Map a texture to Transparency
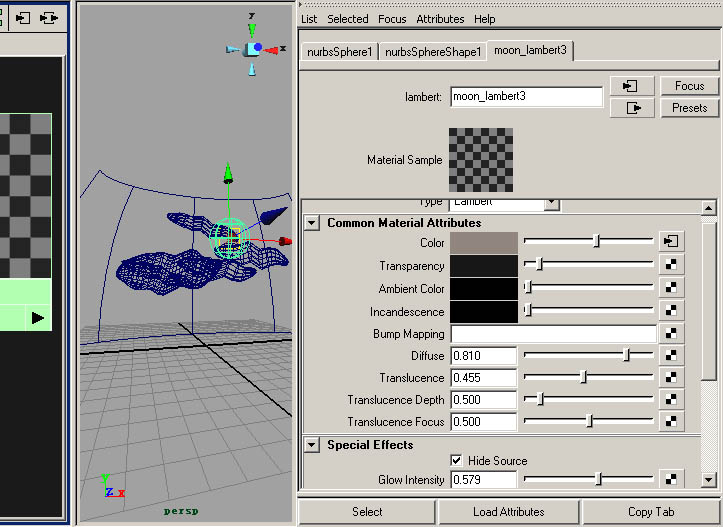Image resolution: width=723 pixels, height=527 pixels. [x=671, y=264]
